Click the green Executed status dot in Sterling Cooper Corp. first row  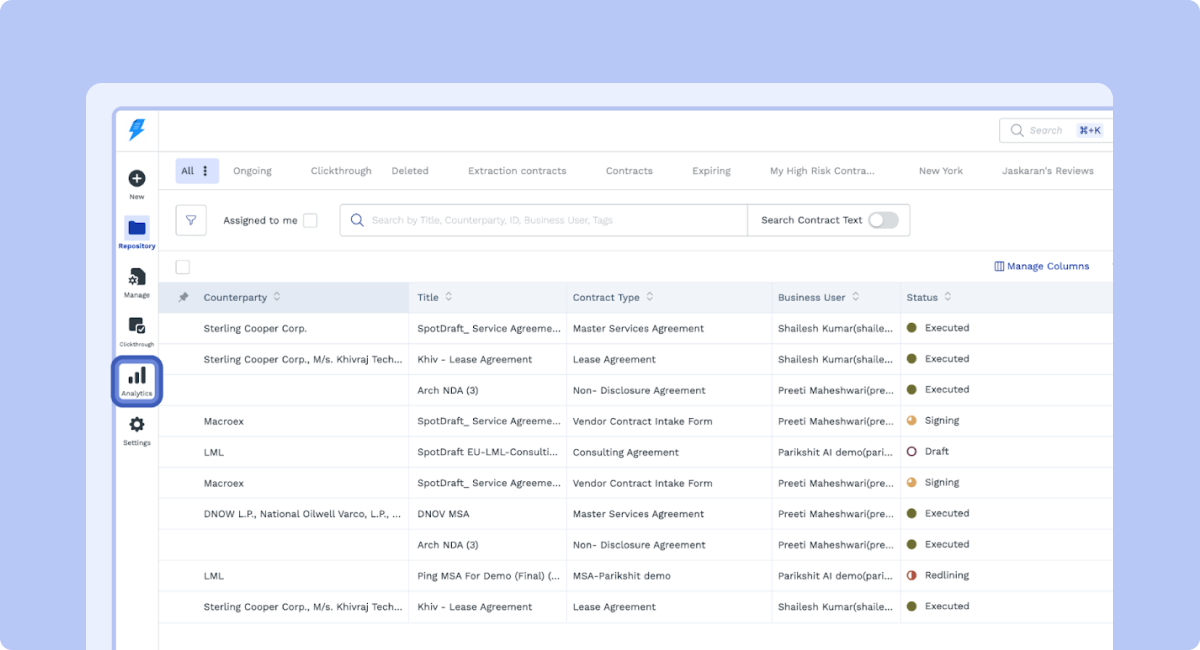coord(911,328)
